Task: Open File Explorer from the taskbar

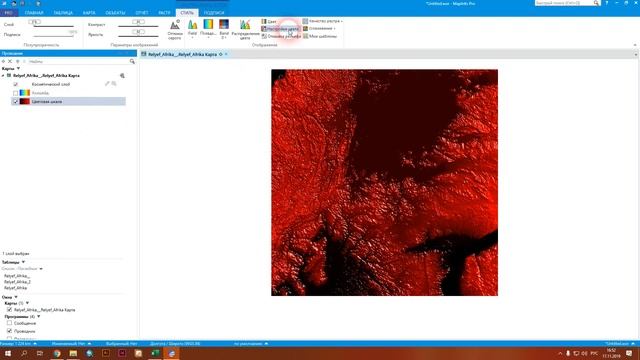Action: click(x=73, y=353)
